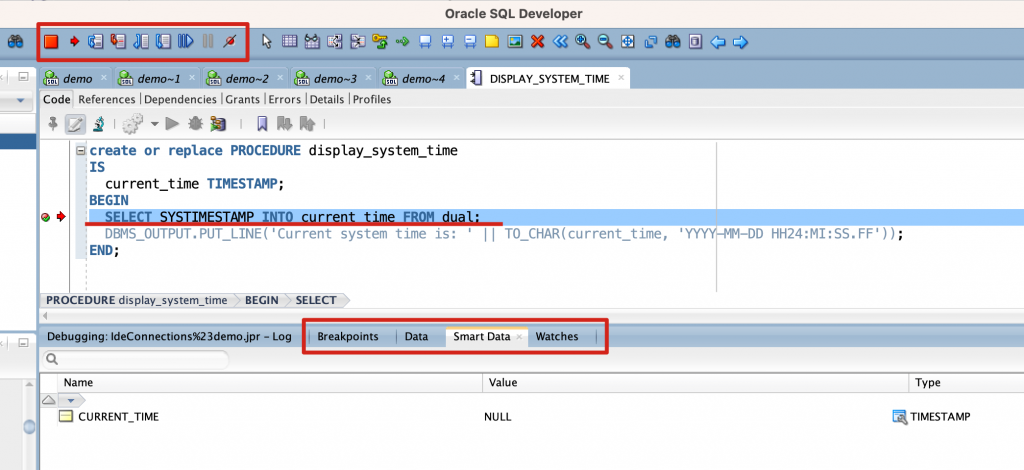Viewport: 1024px width, 470px height.
Task: Click the Zoom Out magnifier icon
Action: [x=605, y=42]
